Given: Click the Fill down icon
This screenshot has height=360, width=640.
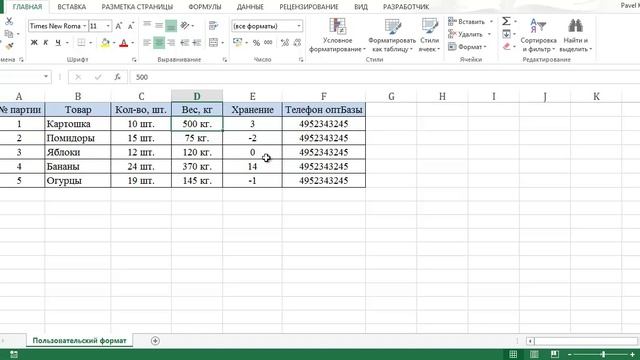Looking at the screenshot, I should coord(507,34).
